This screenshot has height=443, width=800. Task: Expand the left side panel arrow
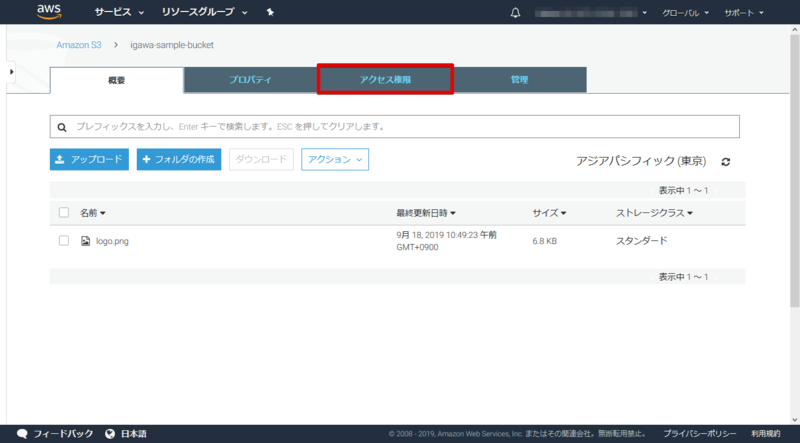[x=11, y=72]
